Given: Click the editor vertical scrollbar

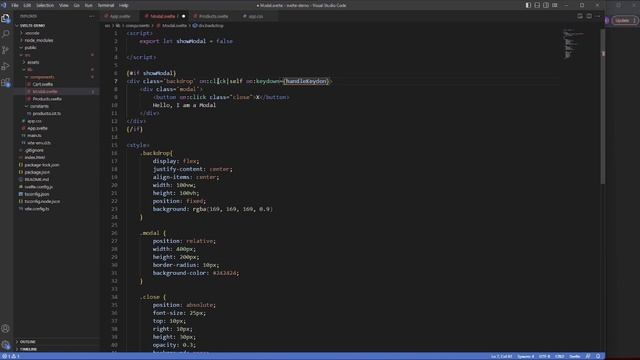Looking at the screenshot, I should (603, 106).
